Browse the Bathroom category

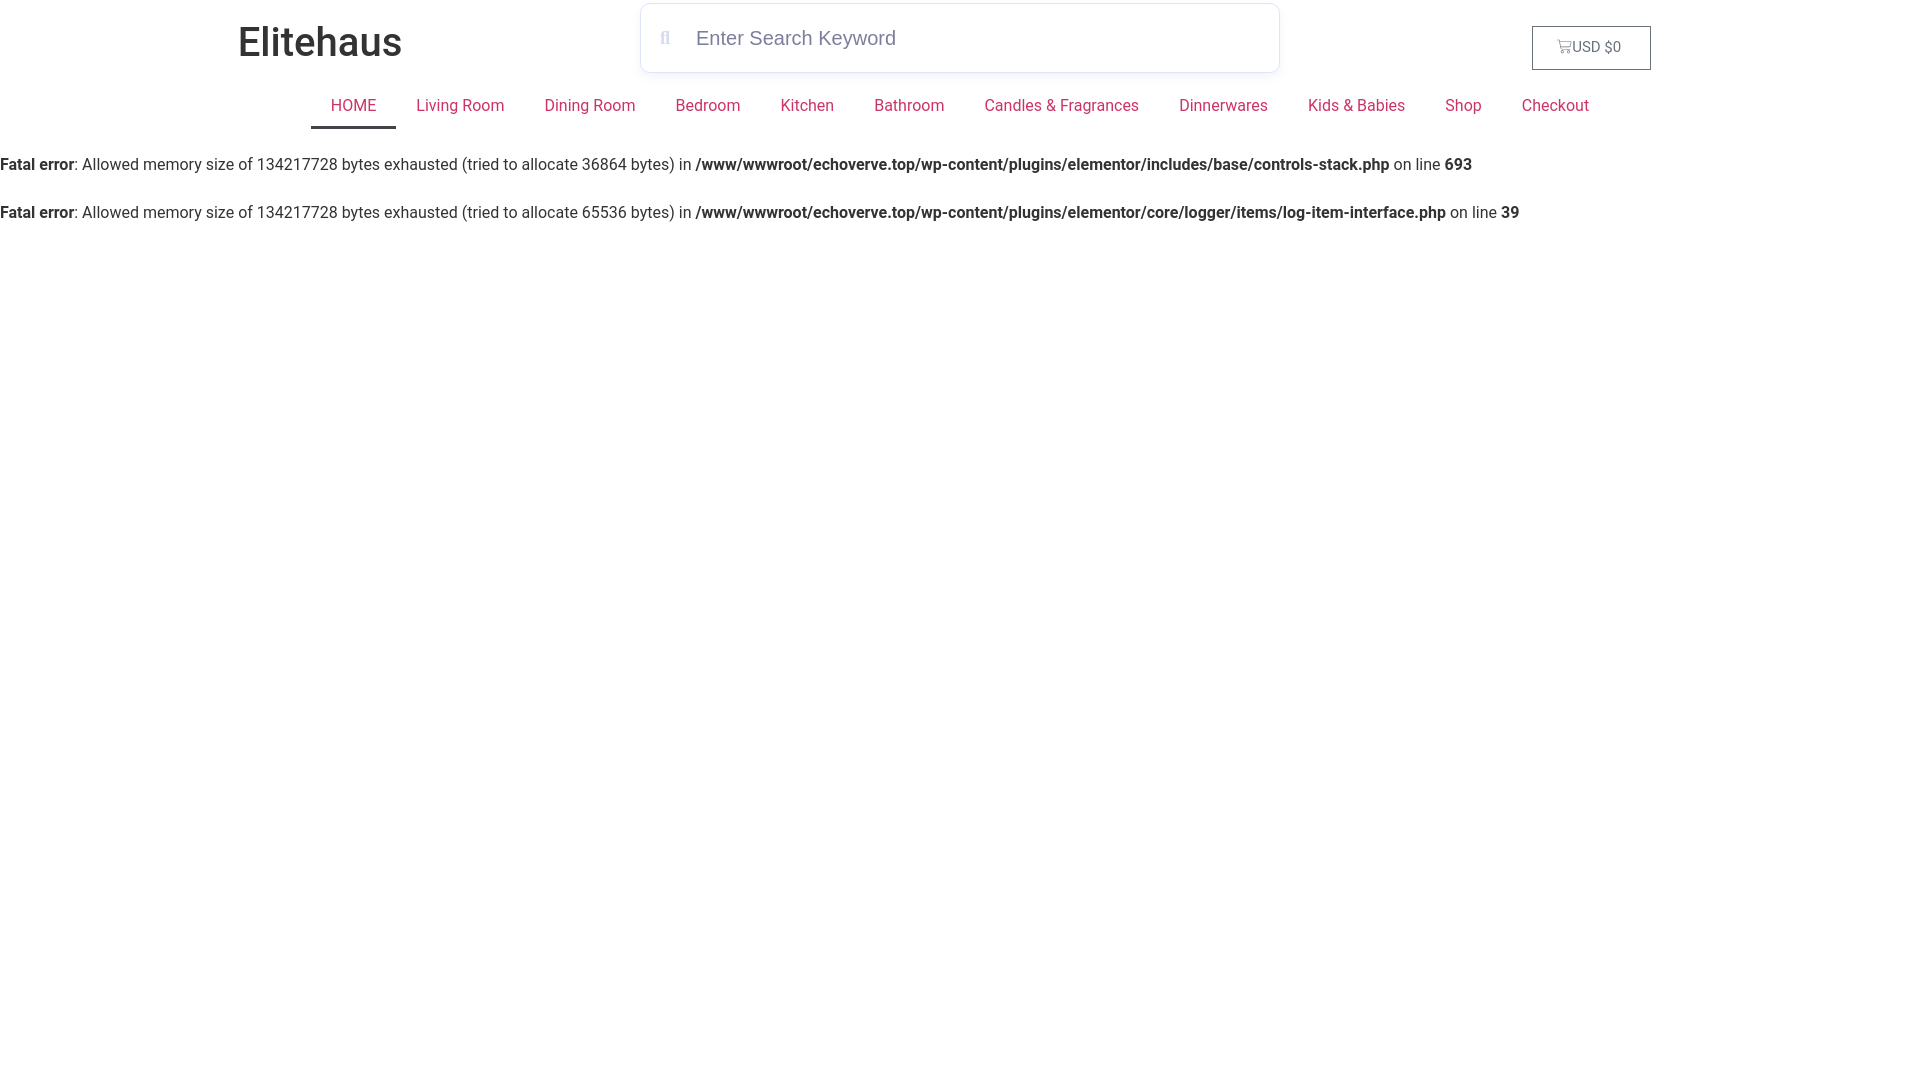[x=909, y=106]
